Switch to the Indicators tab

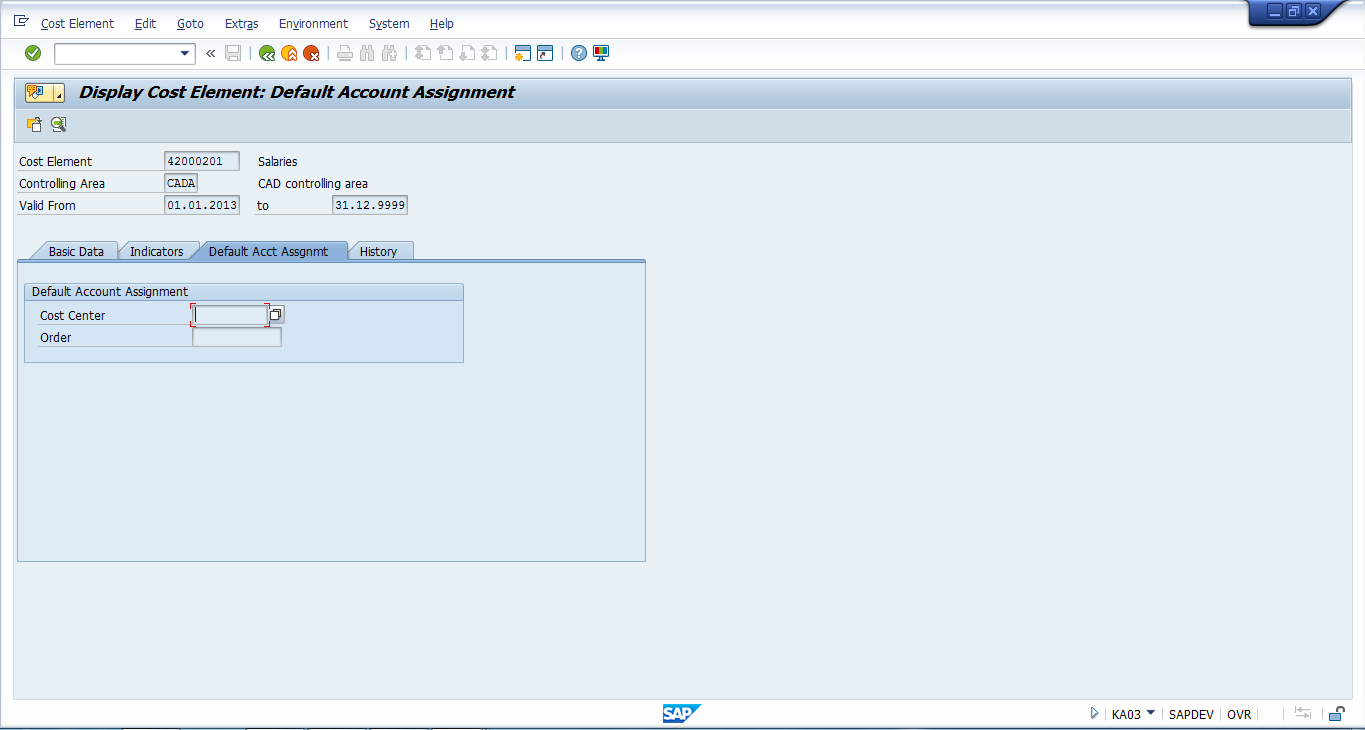click(156, 251)
